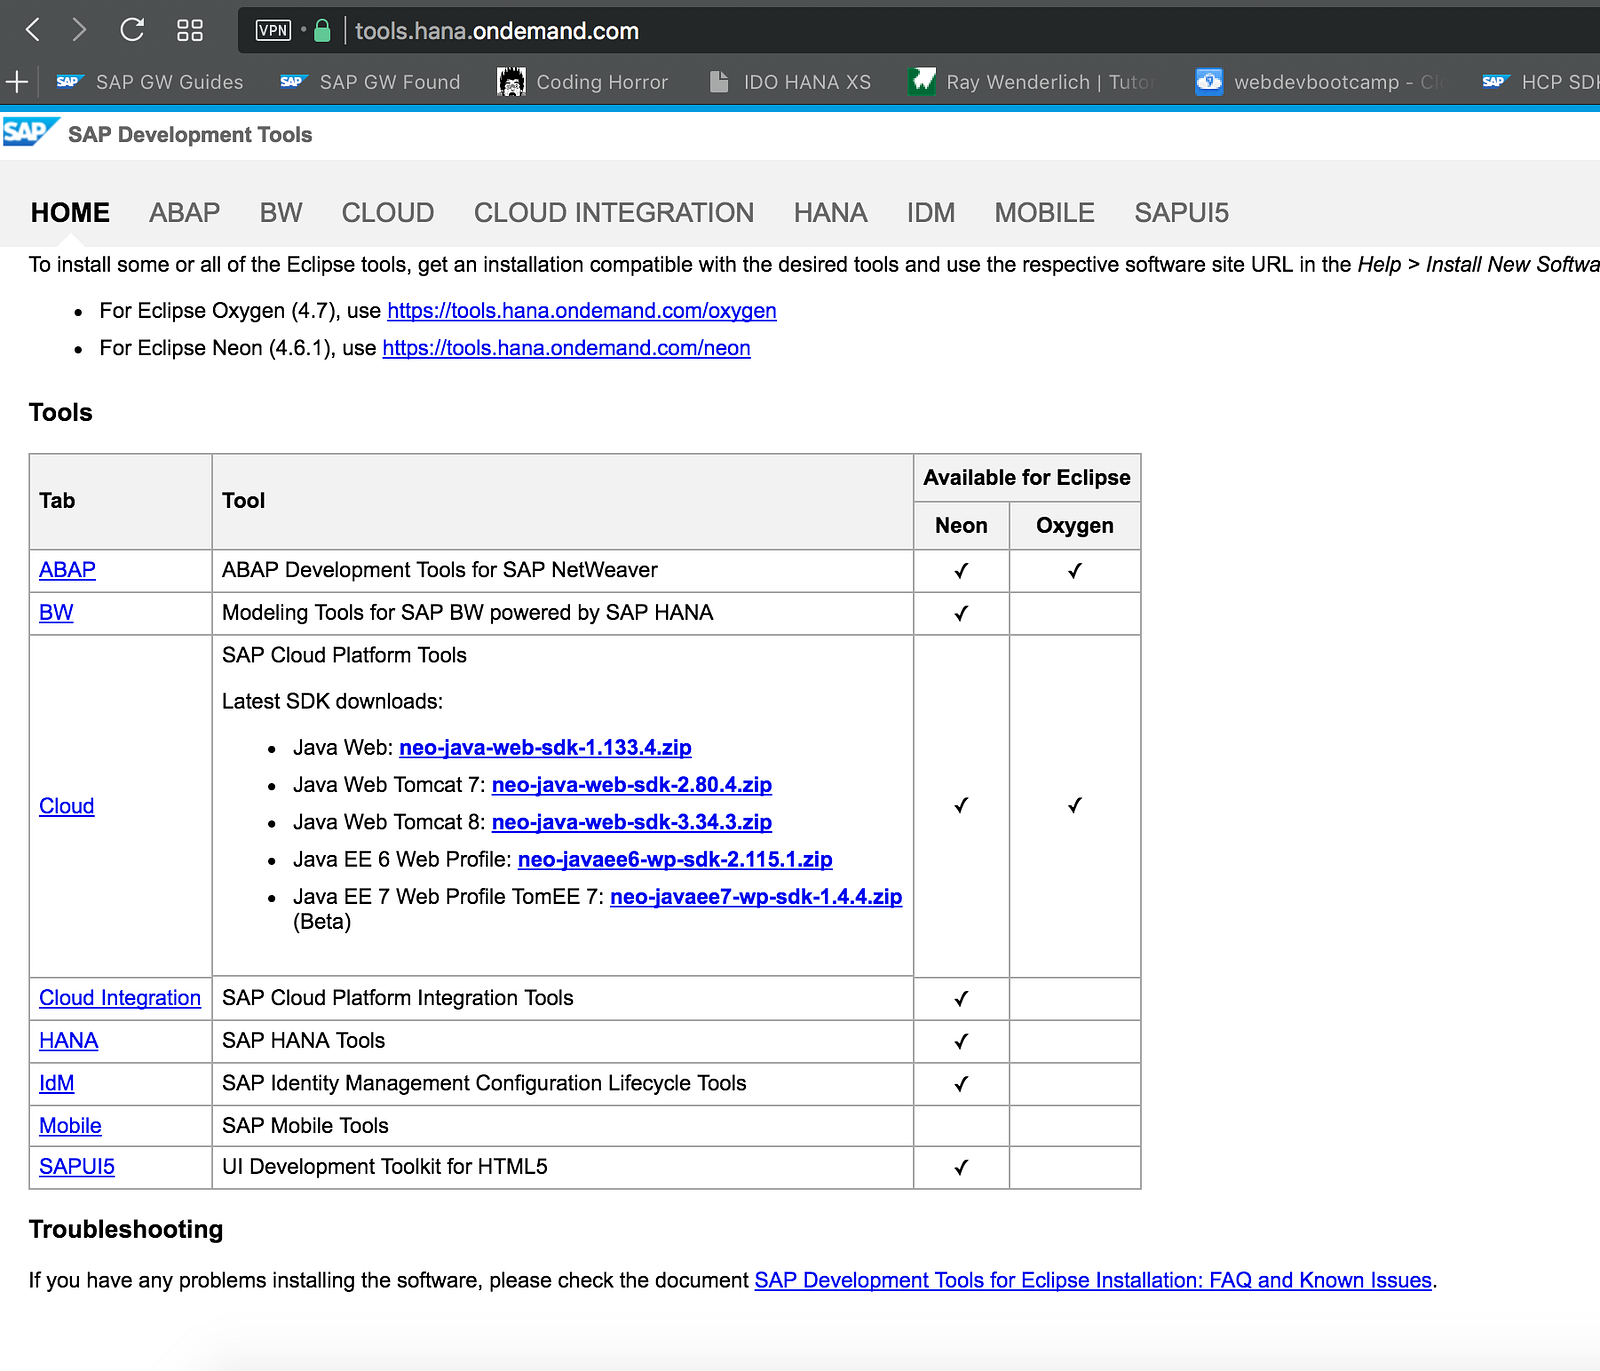Open the Eclipse Oxygen software site link
1600x1371 pixels.
click(582, 311)
